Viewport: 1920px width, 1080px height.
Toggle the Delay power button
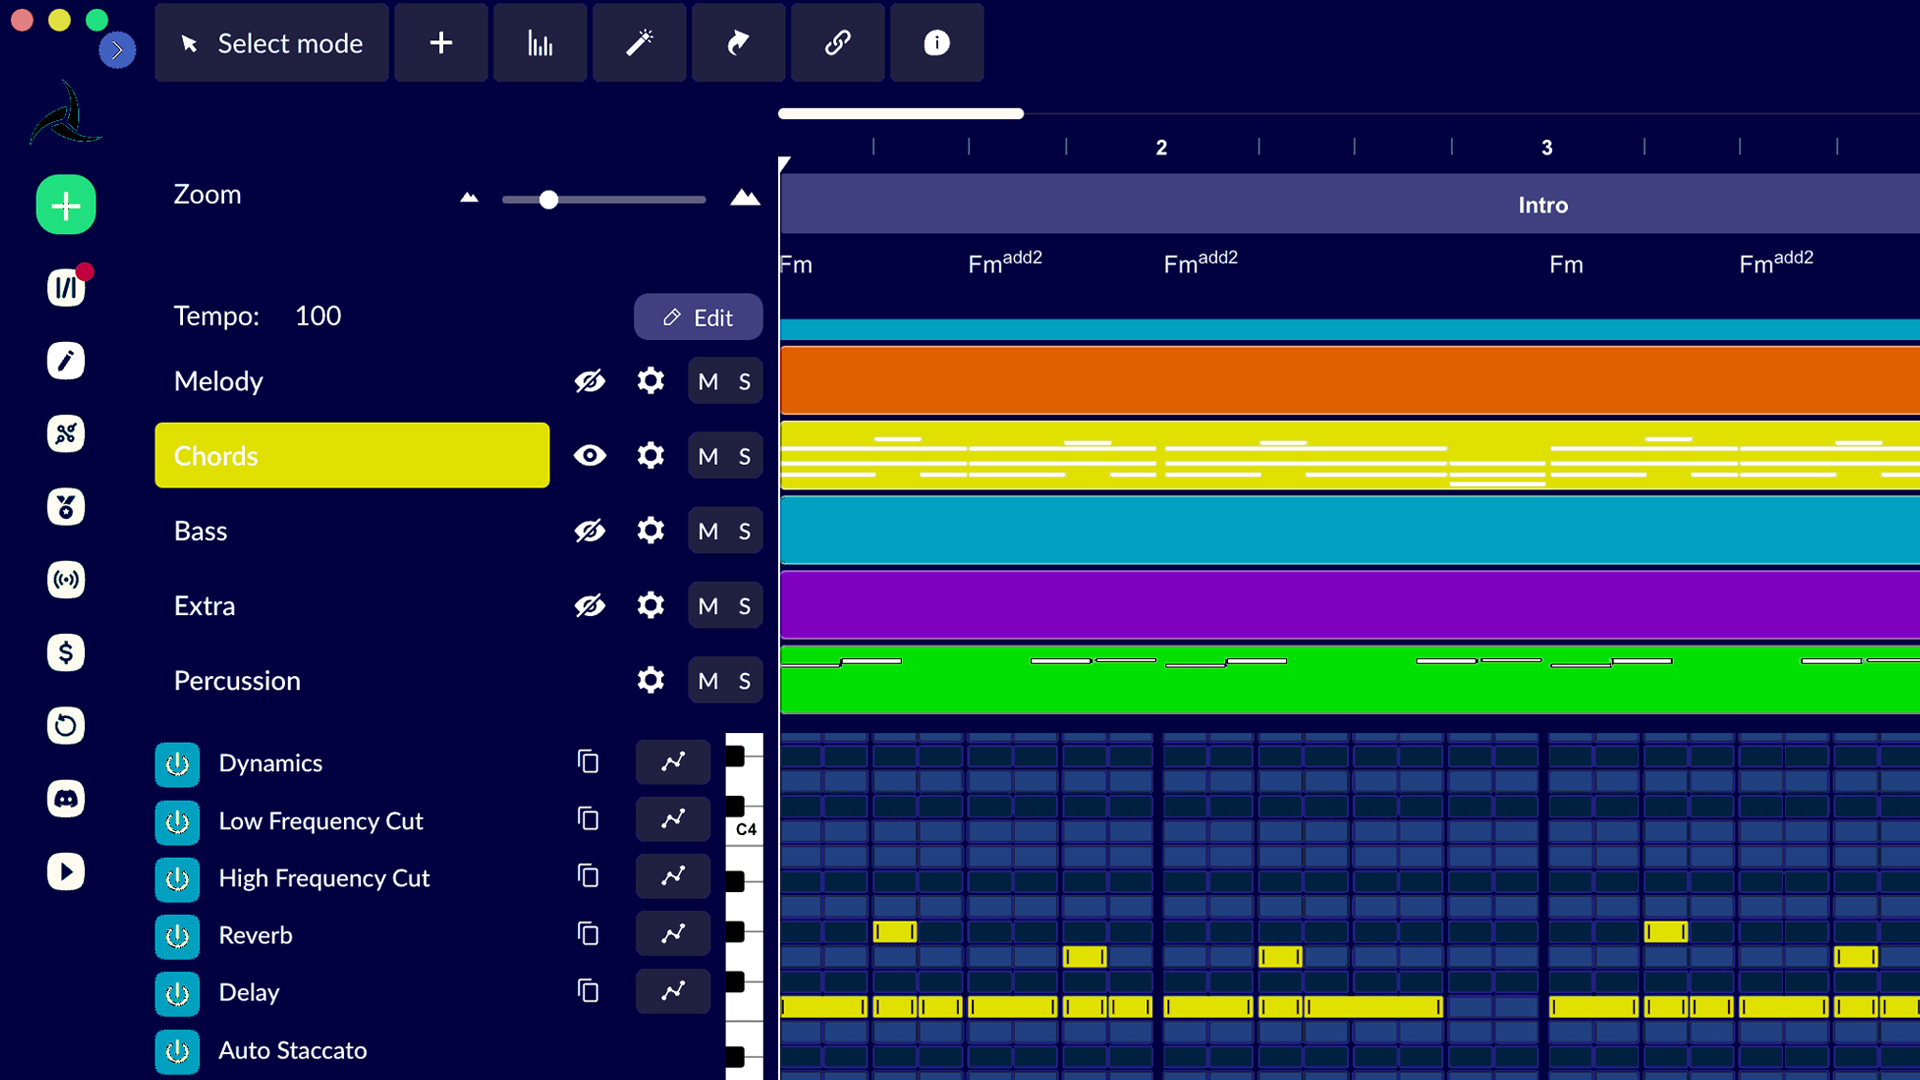(177, 994)
